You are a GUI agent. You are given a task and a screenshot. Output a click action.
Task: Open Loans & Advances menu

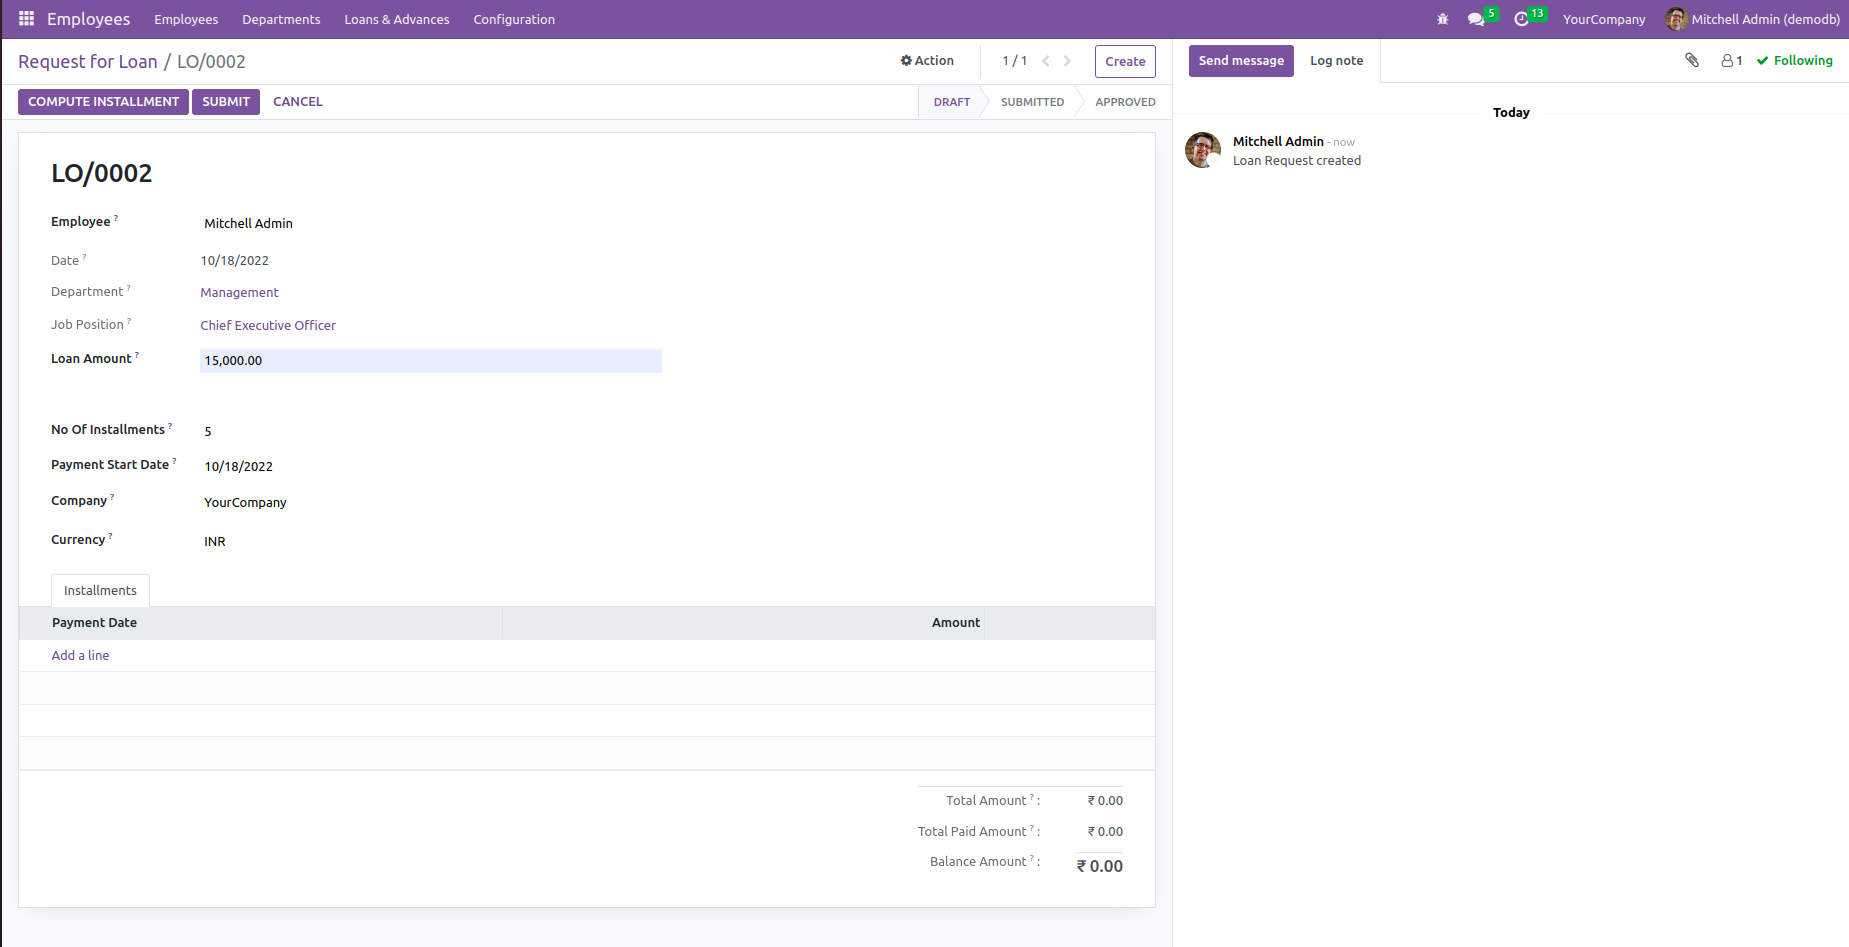click(x=397, y=19)
